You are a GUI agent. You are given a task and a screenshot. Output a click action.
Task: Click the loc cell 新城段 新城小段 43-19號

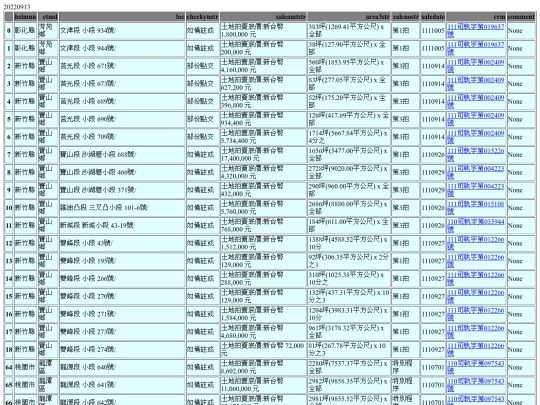[x=122, y=225]
